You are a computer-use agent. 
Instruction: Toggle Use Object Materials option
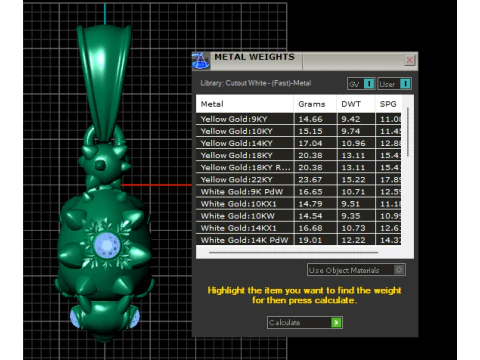[356, 270]
